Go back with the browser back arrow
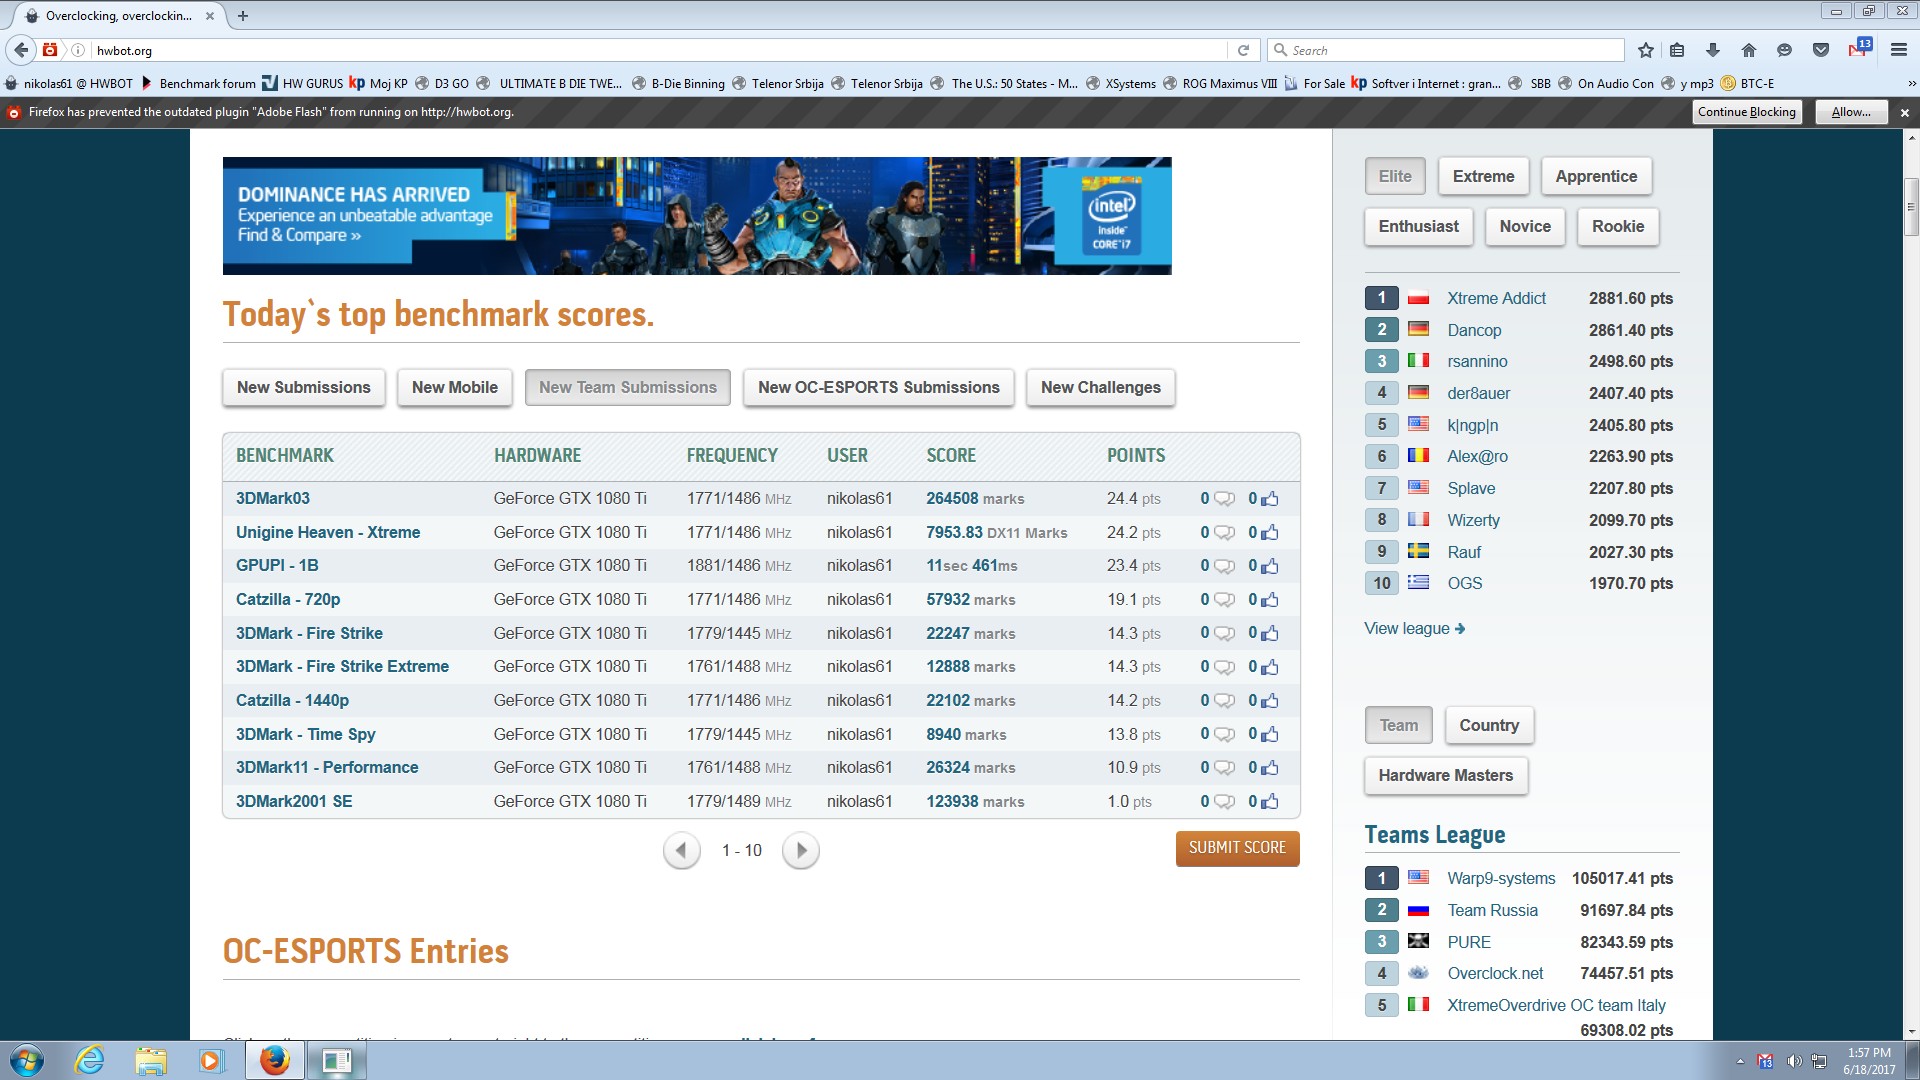 [x=21, y=50]
